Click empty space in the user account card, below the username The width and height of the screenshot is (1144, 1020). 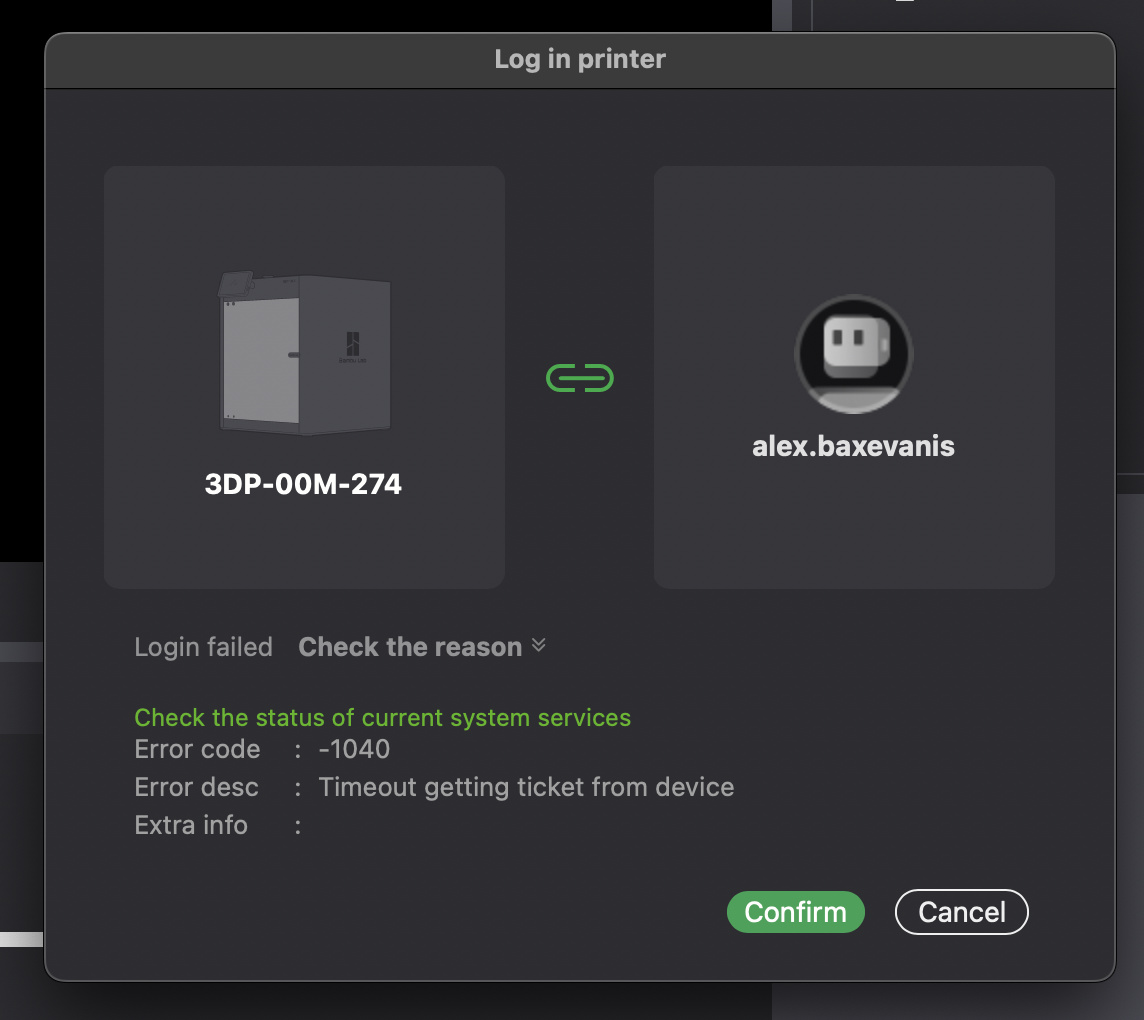(x=853, y=525)
